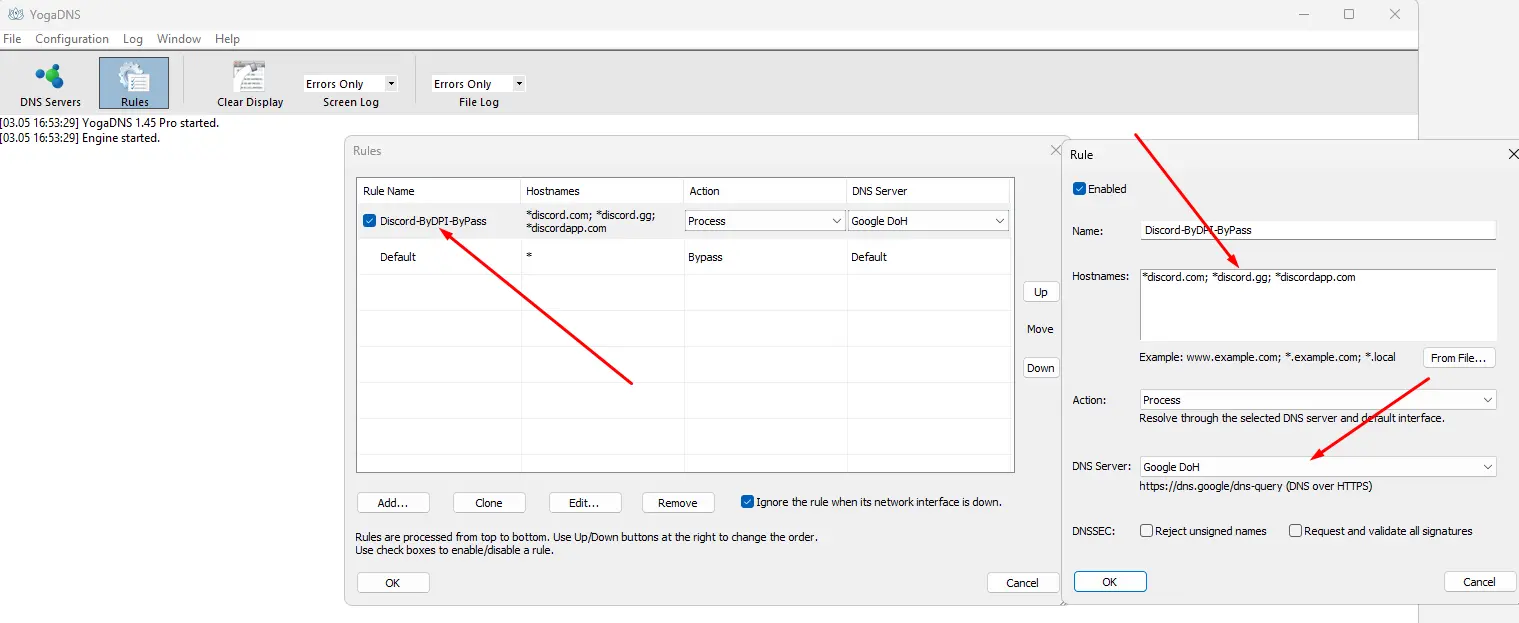Image resolution: width=1519 pixels, height=623 pixels.
Task: Expand the Action combo box in Rule dialog
Action: coord(1318,400)
